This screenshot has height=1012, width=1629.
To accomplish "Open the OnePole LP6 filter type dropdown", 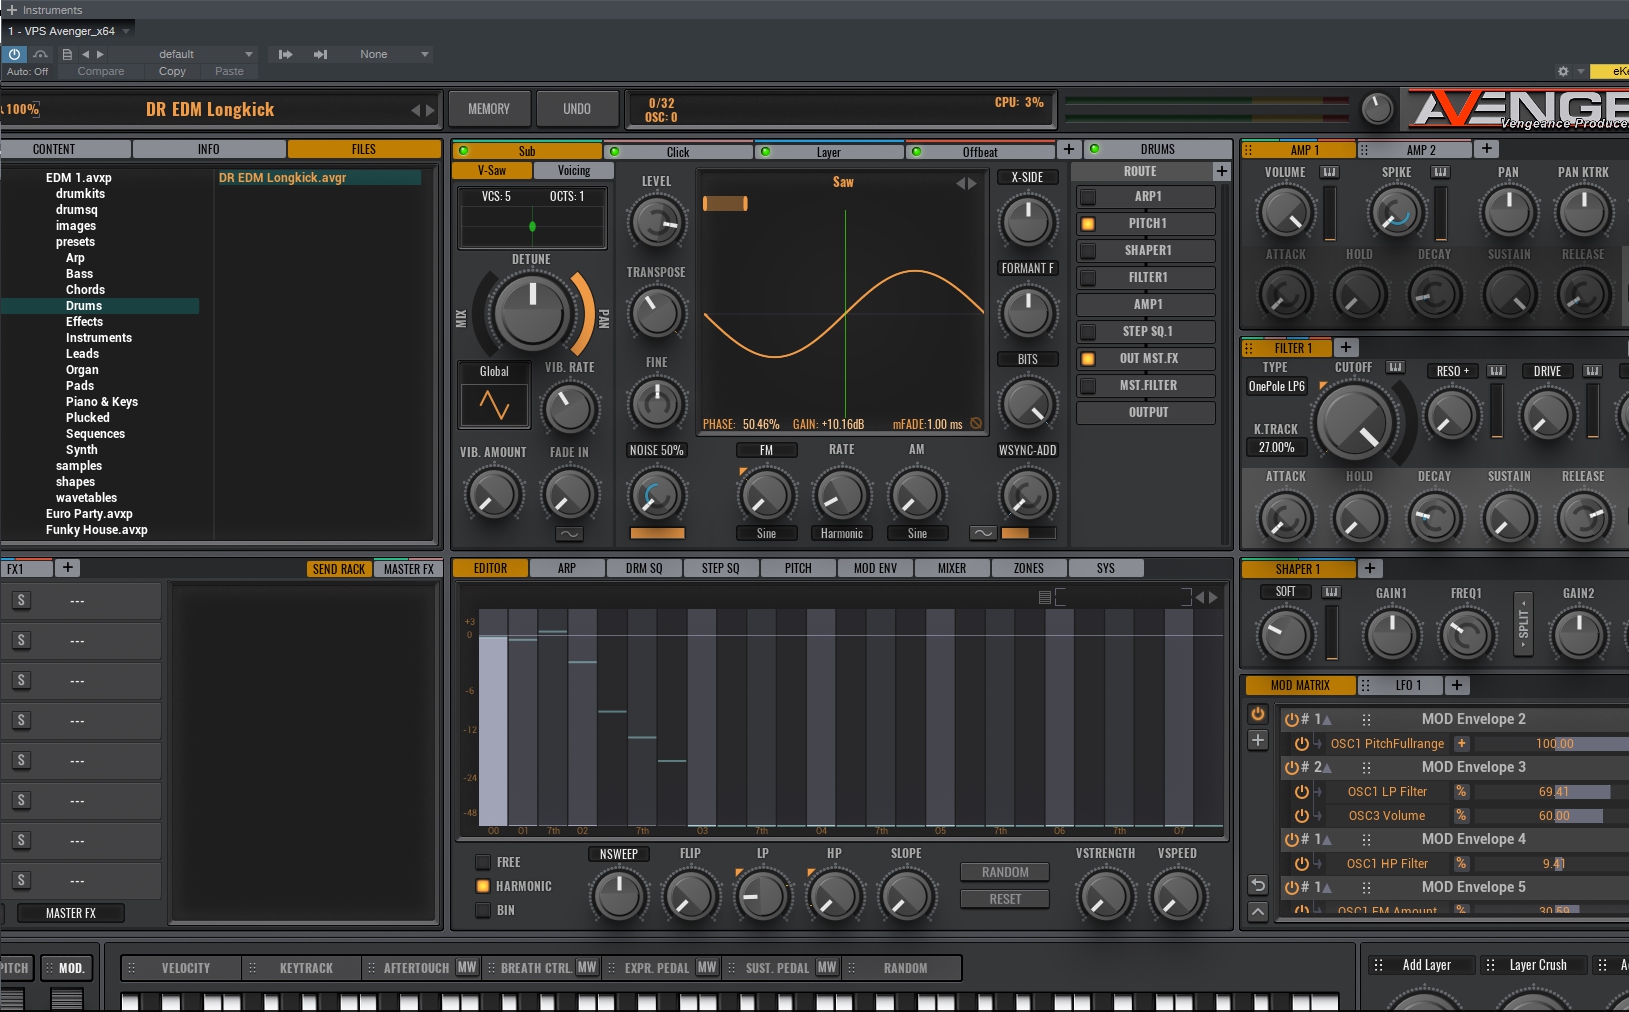I will pos(1276,386).
